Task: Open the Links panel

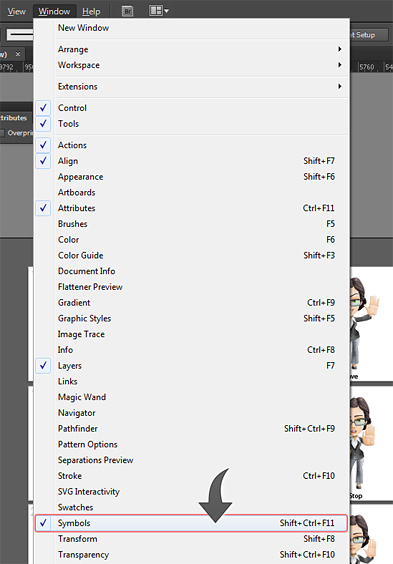Action: (x=192, y=381)
